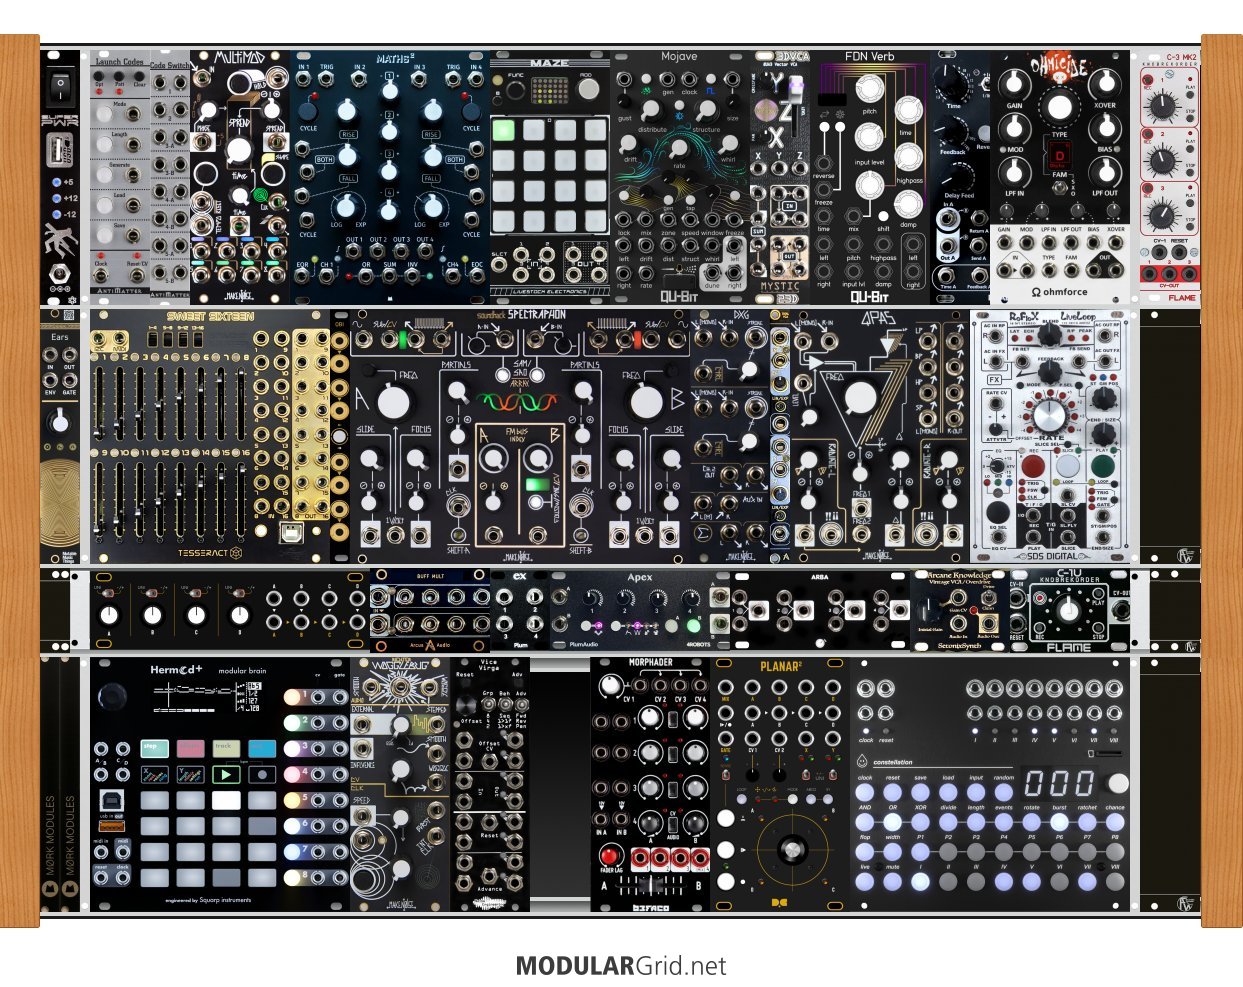Click the Flame logo on C-3 MK2
1243x987 pixels.
click(1181, 297)
